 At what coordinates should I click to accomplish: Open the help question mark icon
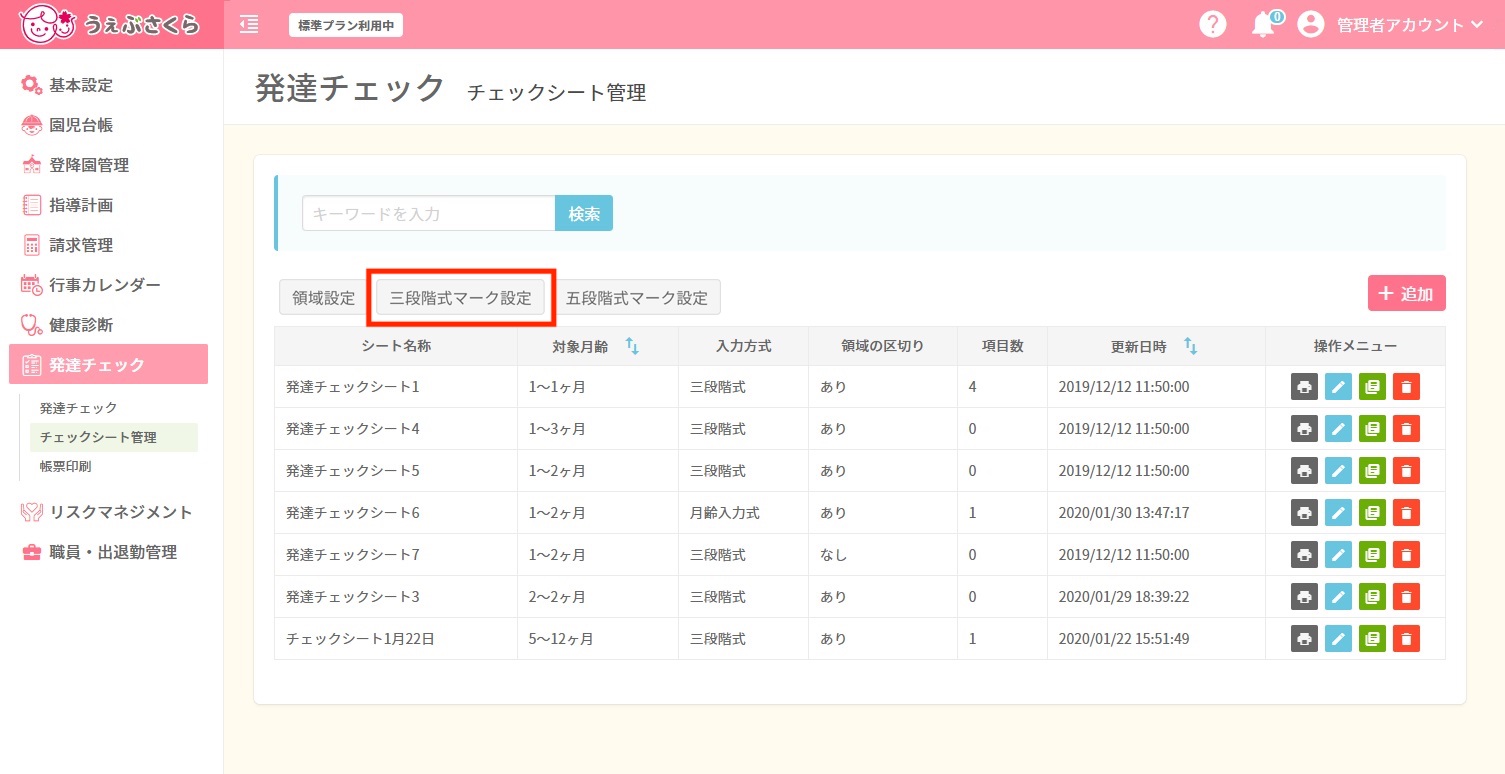1213,25
